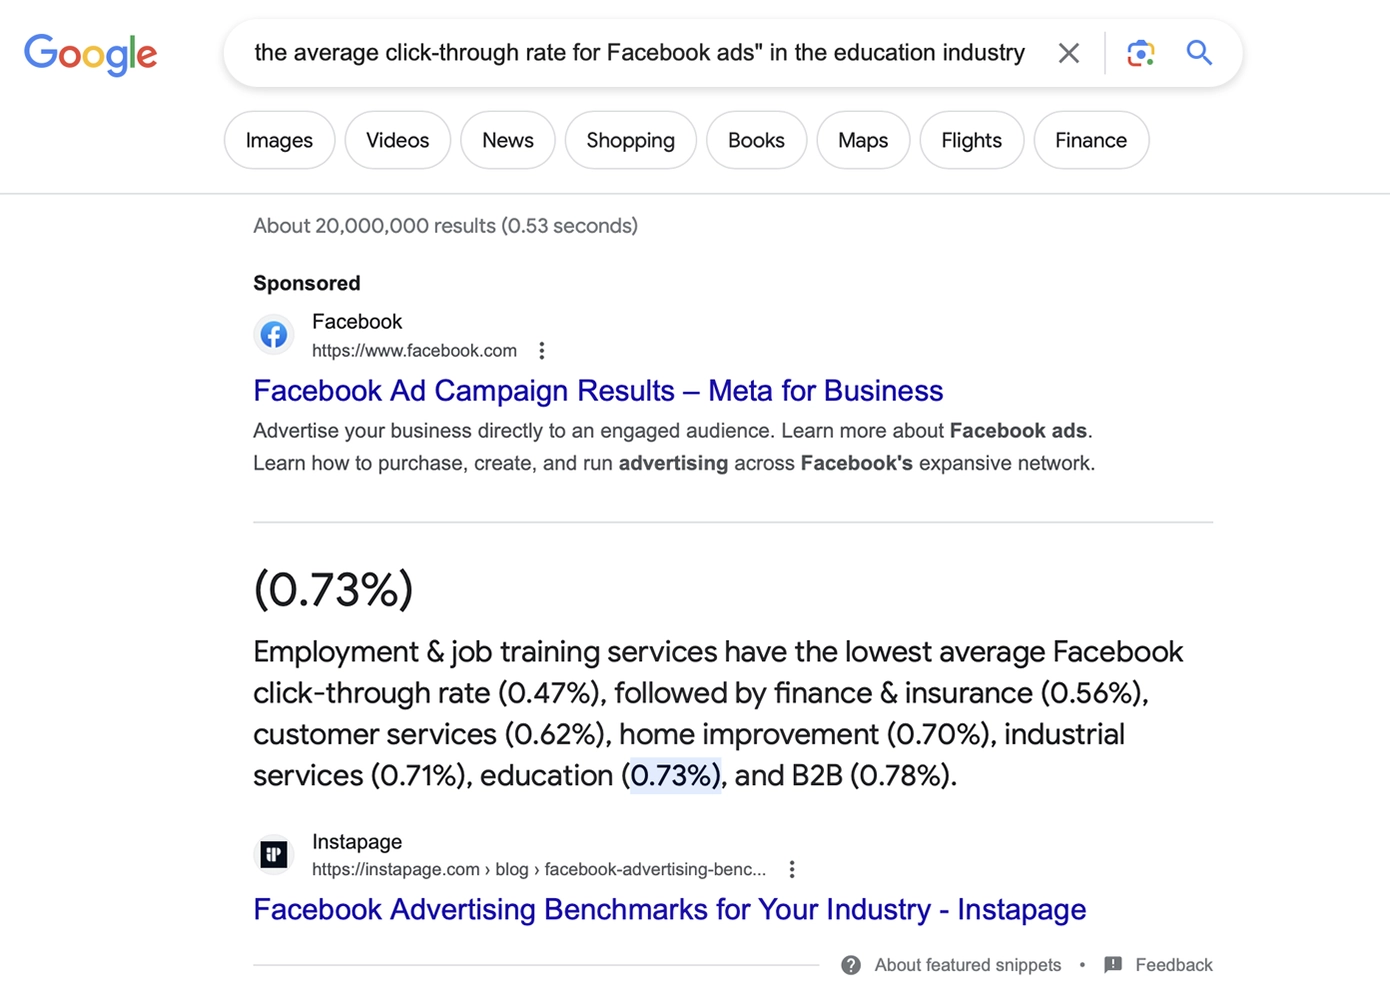Go to Google homepage via logo

point(91,54)
